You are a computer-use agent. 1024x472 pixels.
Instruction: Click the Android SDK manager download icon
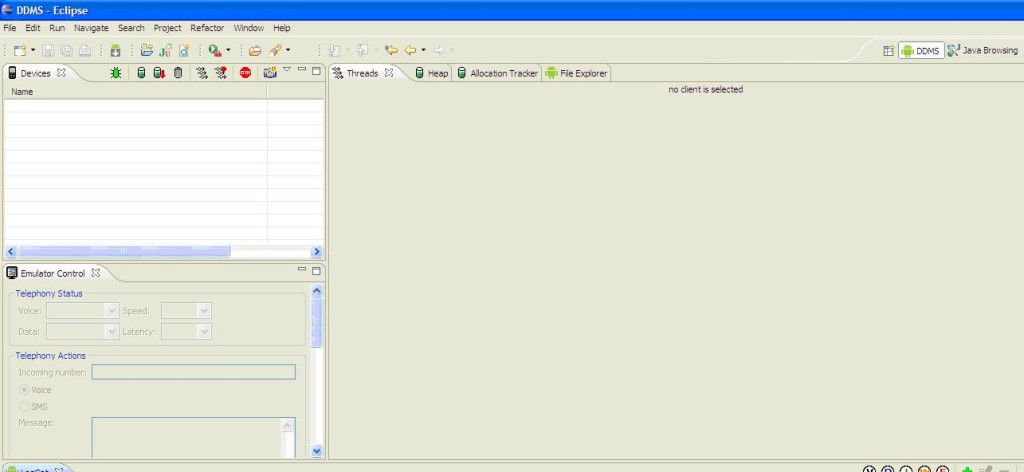tap(116, 50)
